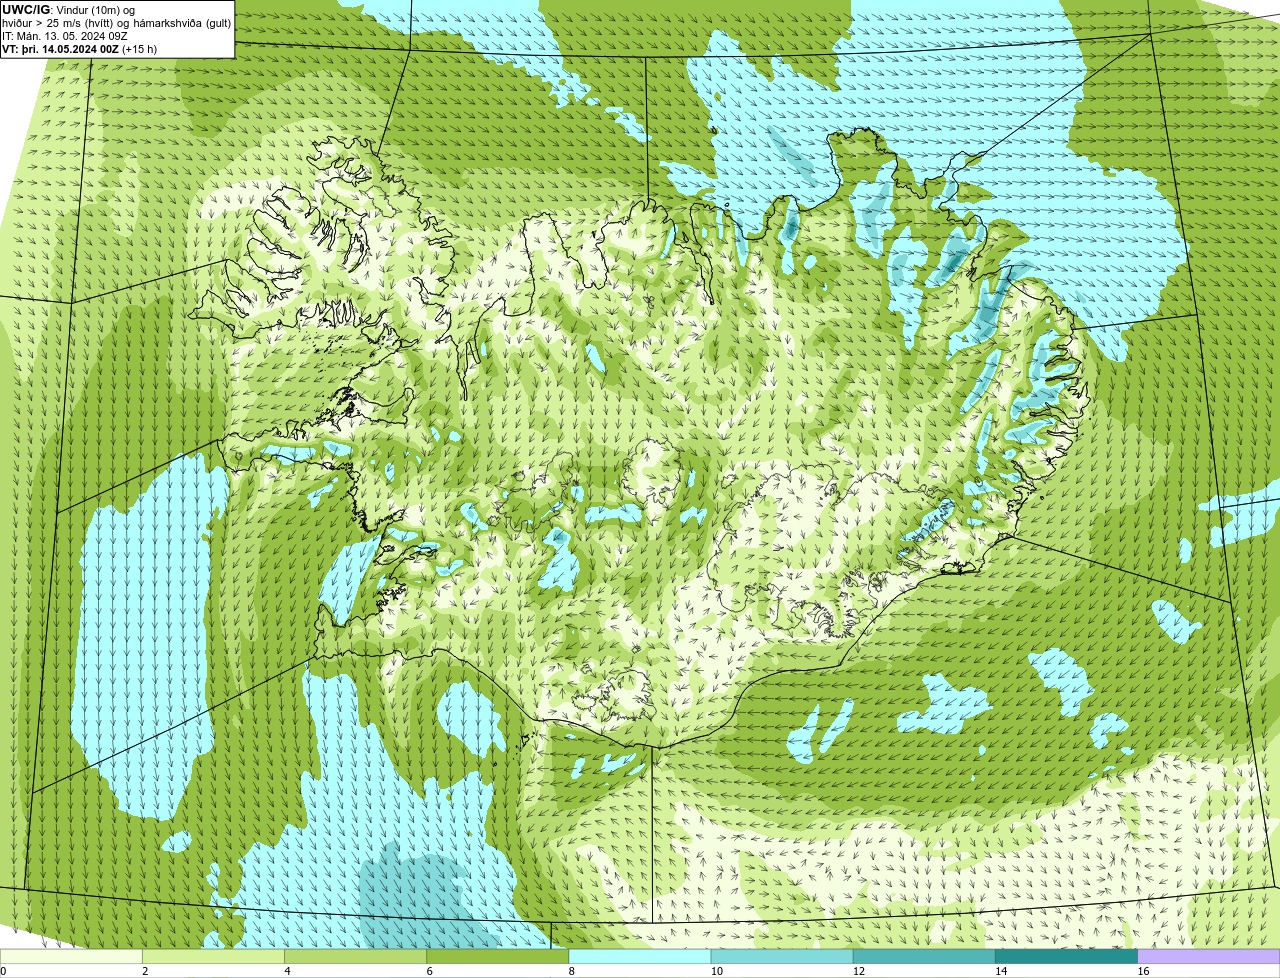Click the text line mentioning 'hámarkshviða (gult)'
This screenshot has width=1280, height=978.
(x=116, y=22)
